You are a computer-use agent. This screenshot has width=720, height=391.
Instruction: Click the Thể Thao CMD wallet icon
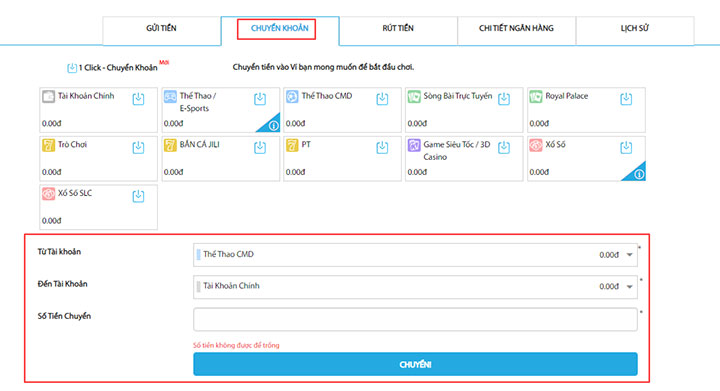click(292, 96)
